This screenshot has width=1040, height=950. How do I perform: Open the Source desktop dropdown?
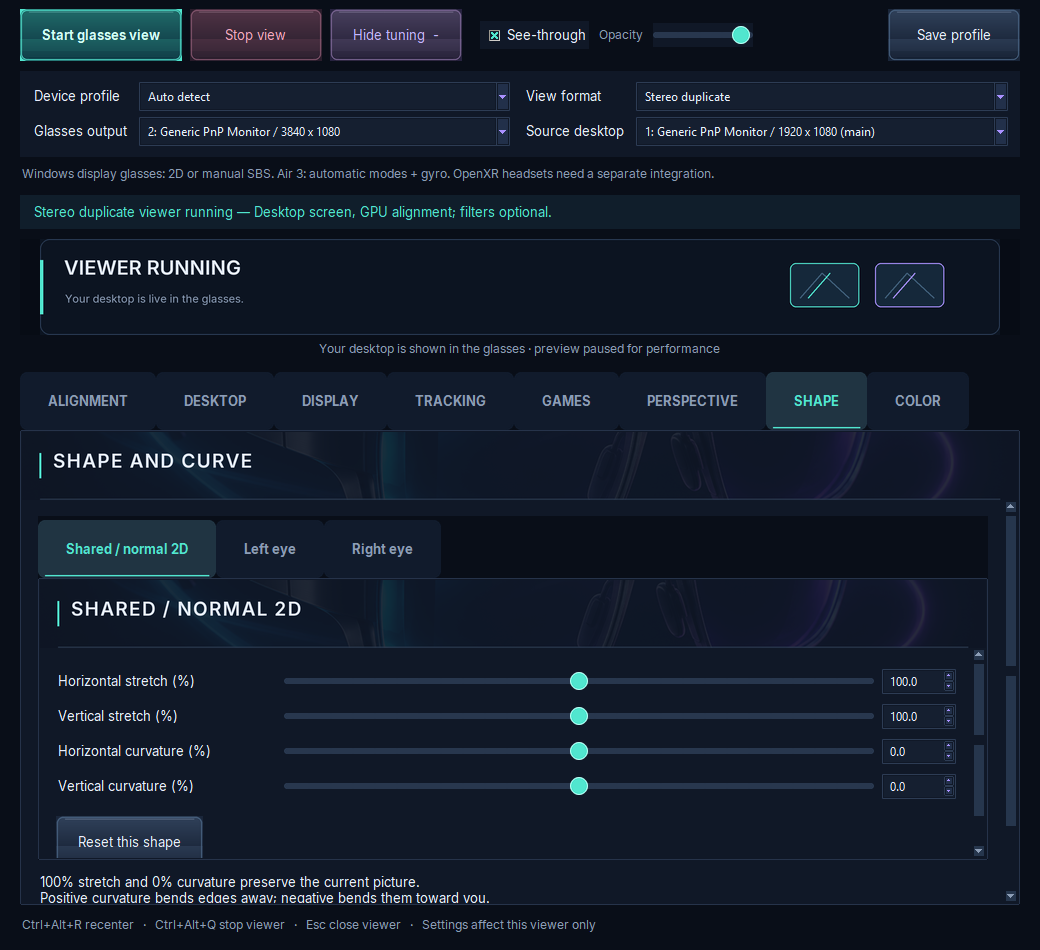(821, 131)
